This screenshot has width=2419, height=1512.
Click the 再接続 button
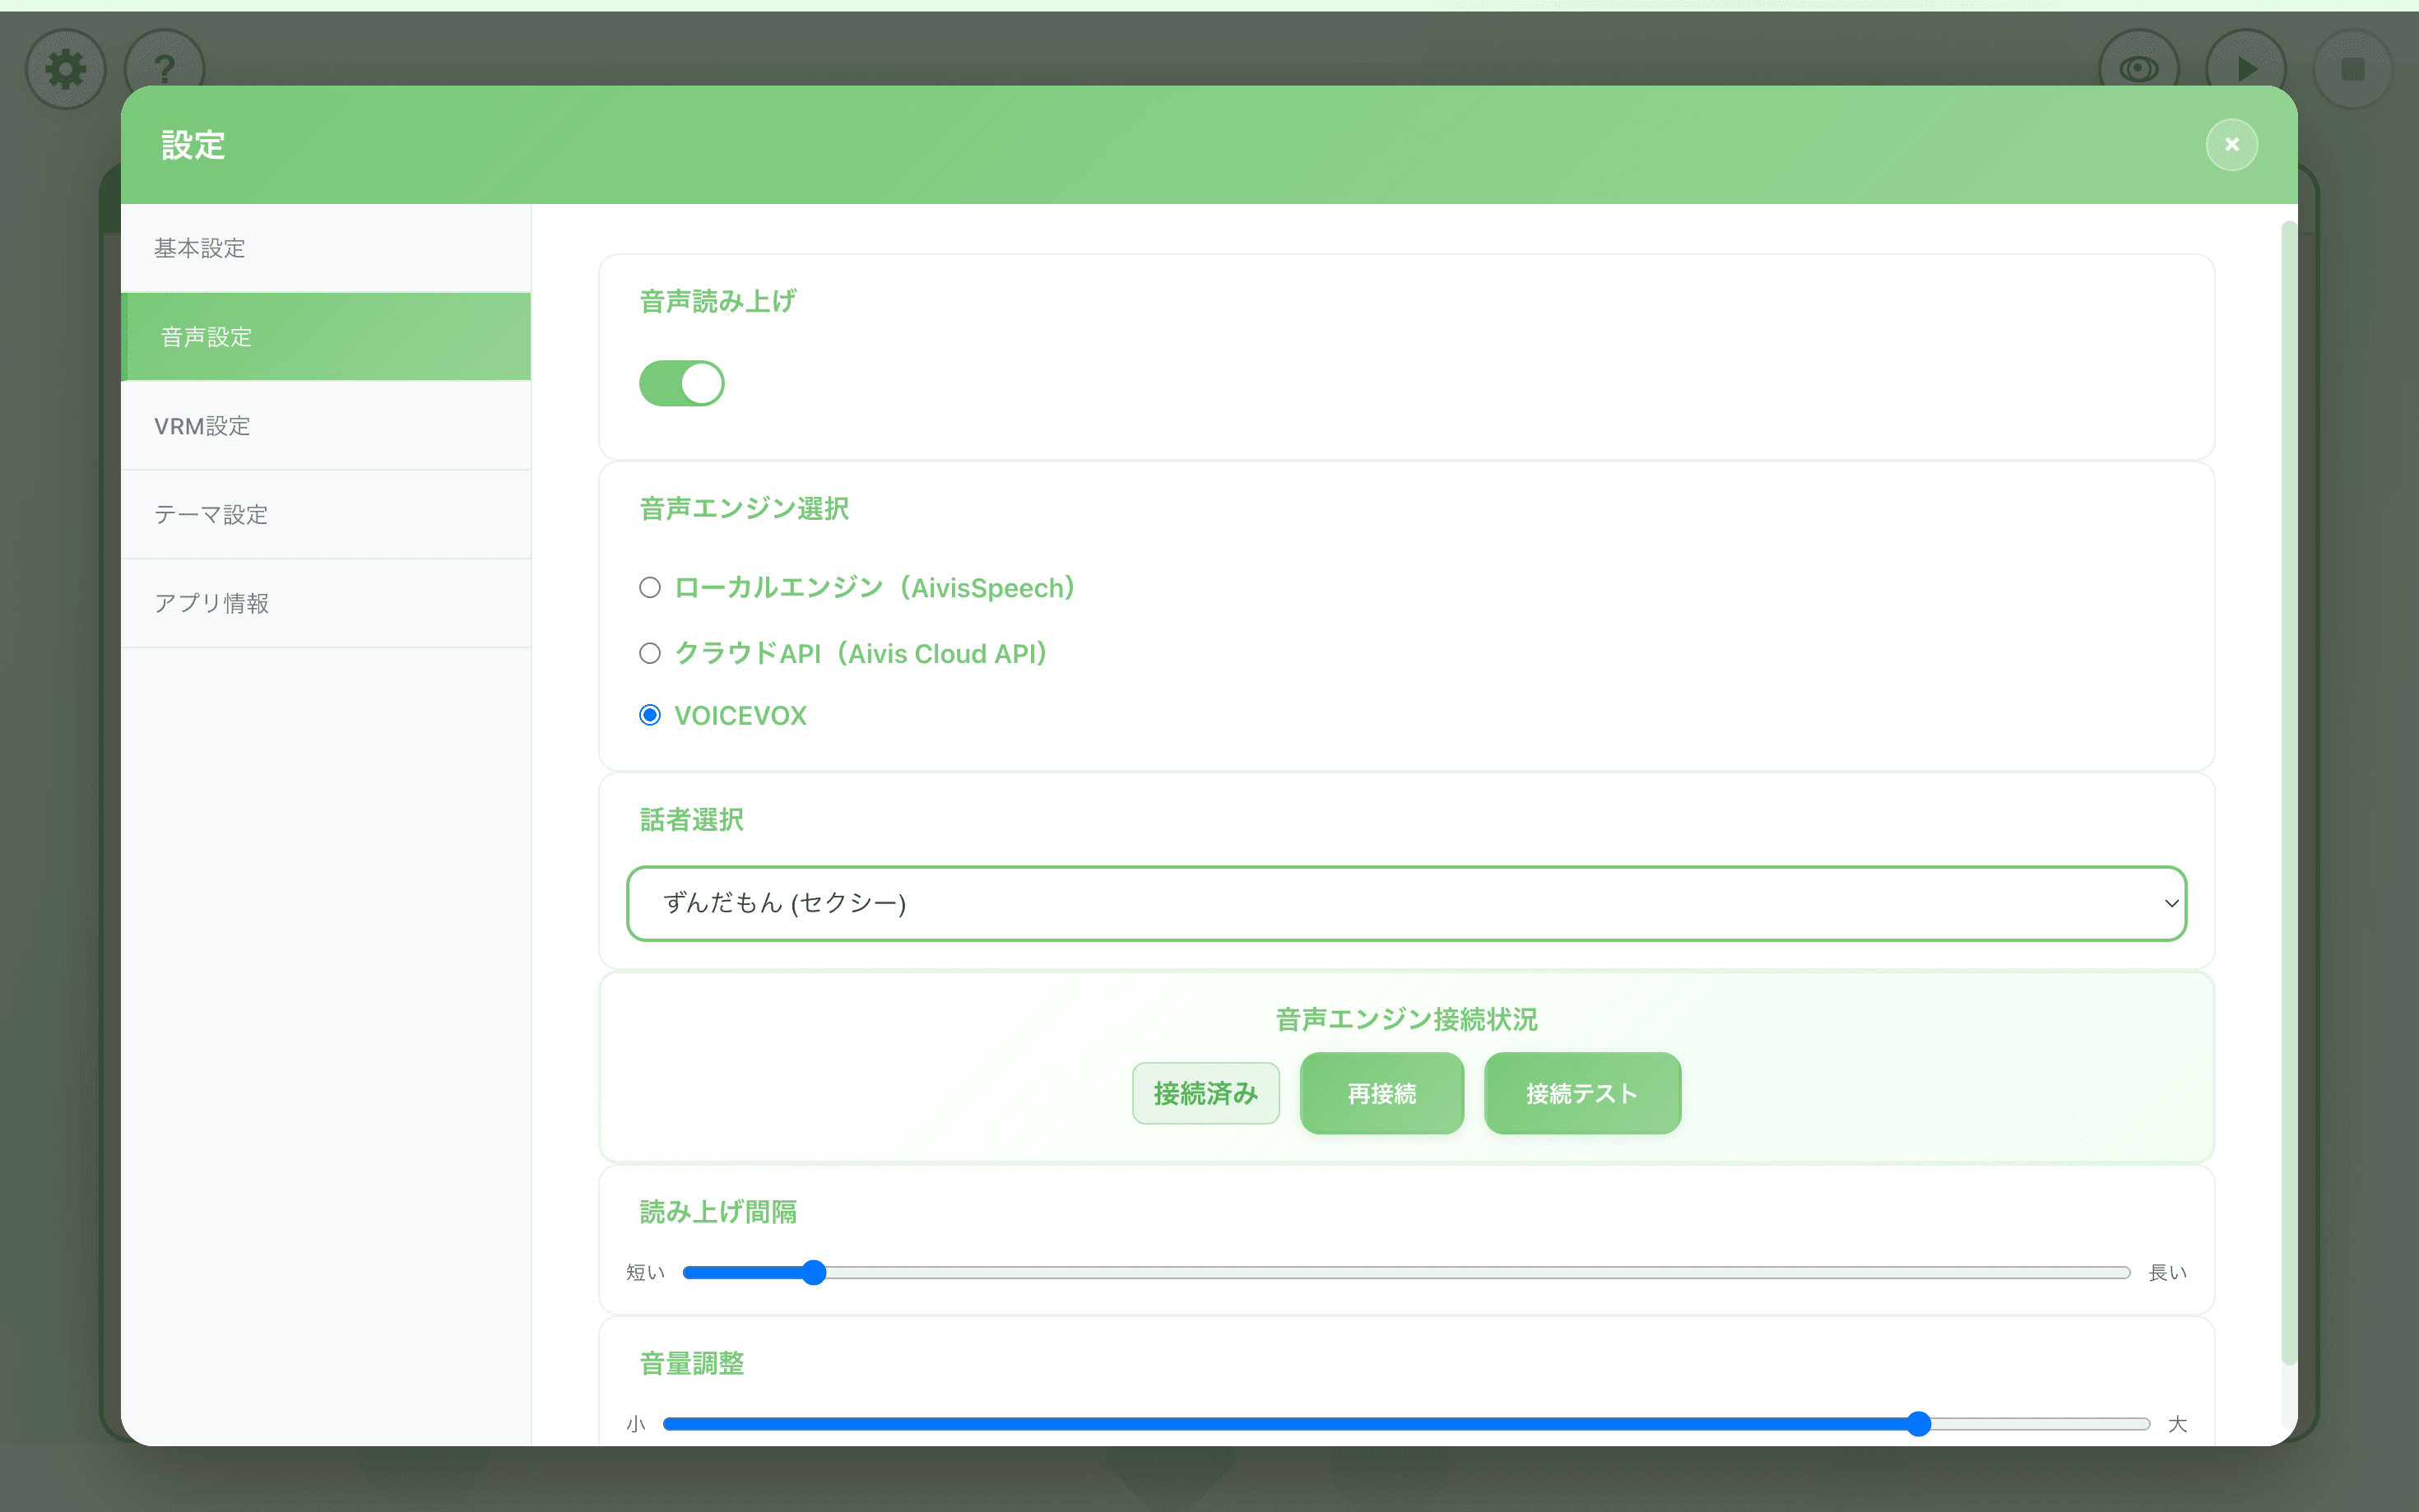point(1381,1094)
